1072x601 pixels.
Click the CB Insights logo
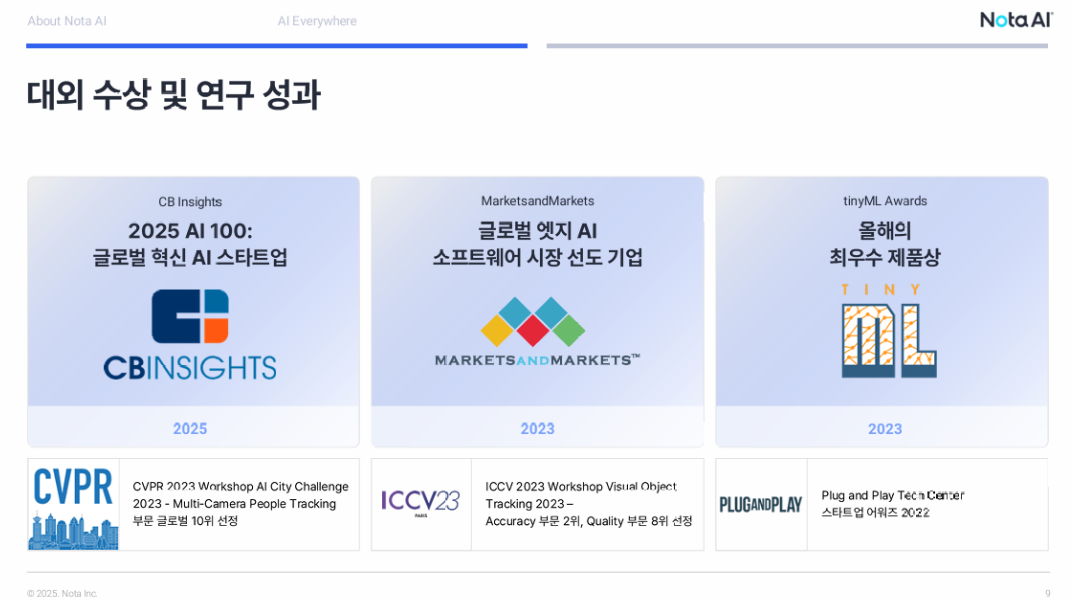pyautogui.click(x=190, y=335)
